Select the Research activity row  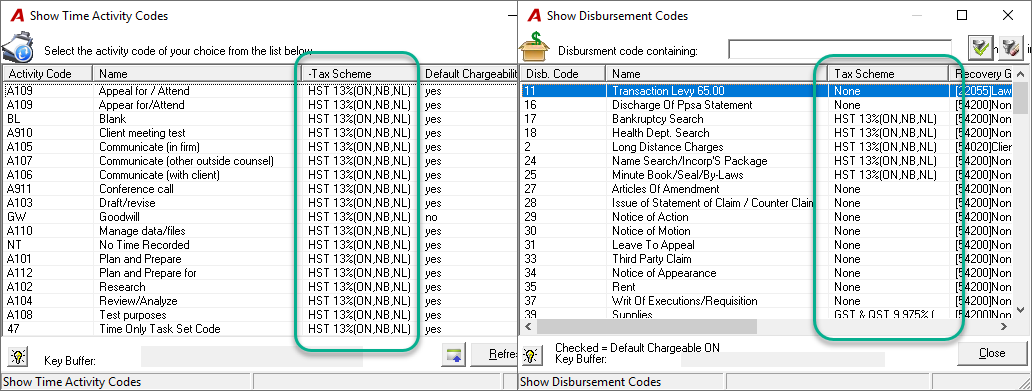pyautogui.click(x=261, y=287)
